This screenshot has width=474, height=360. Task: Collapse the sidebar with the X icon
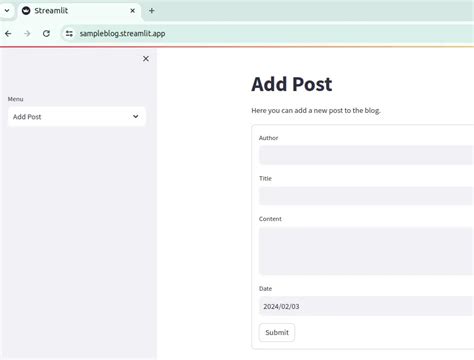pos(146,59)
